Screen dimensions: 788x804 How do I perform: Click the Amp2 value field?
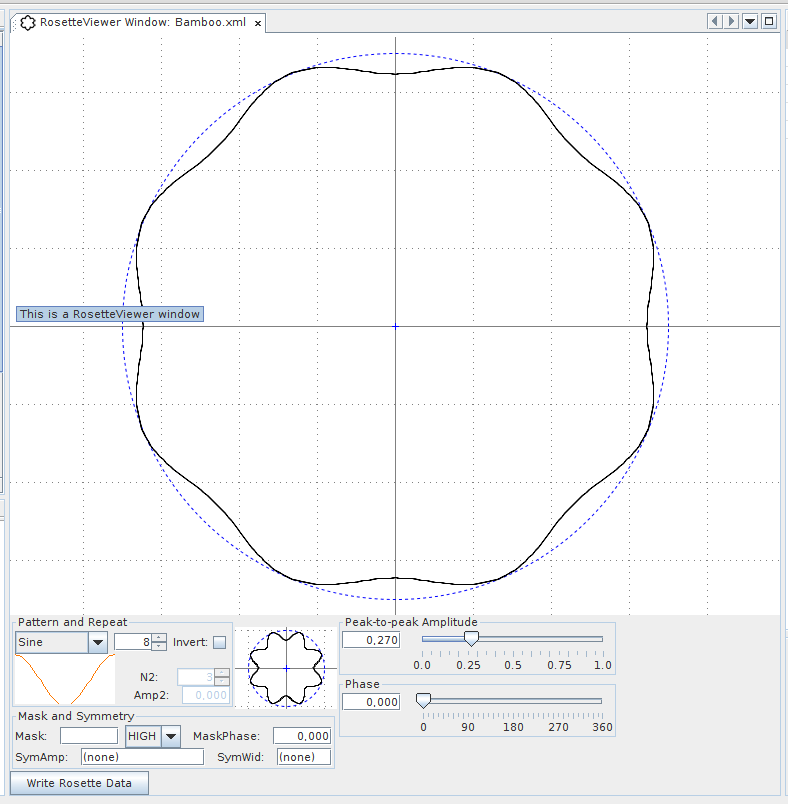pyautogui.click(x=205, y=695)
